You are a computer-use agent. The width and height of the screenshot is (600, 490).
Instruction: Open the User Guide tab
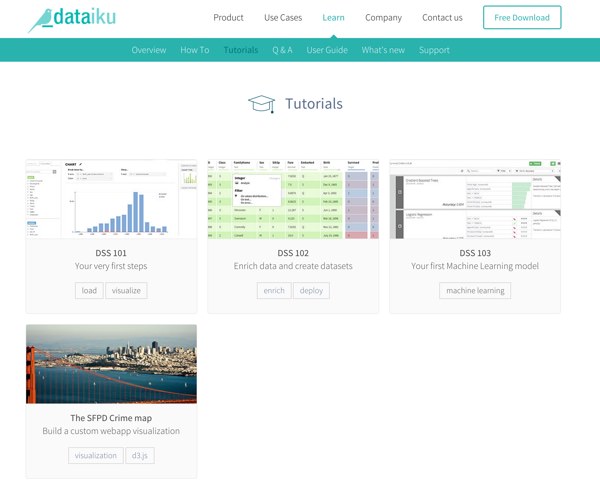point(327,50)
